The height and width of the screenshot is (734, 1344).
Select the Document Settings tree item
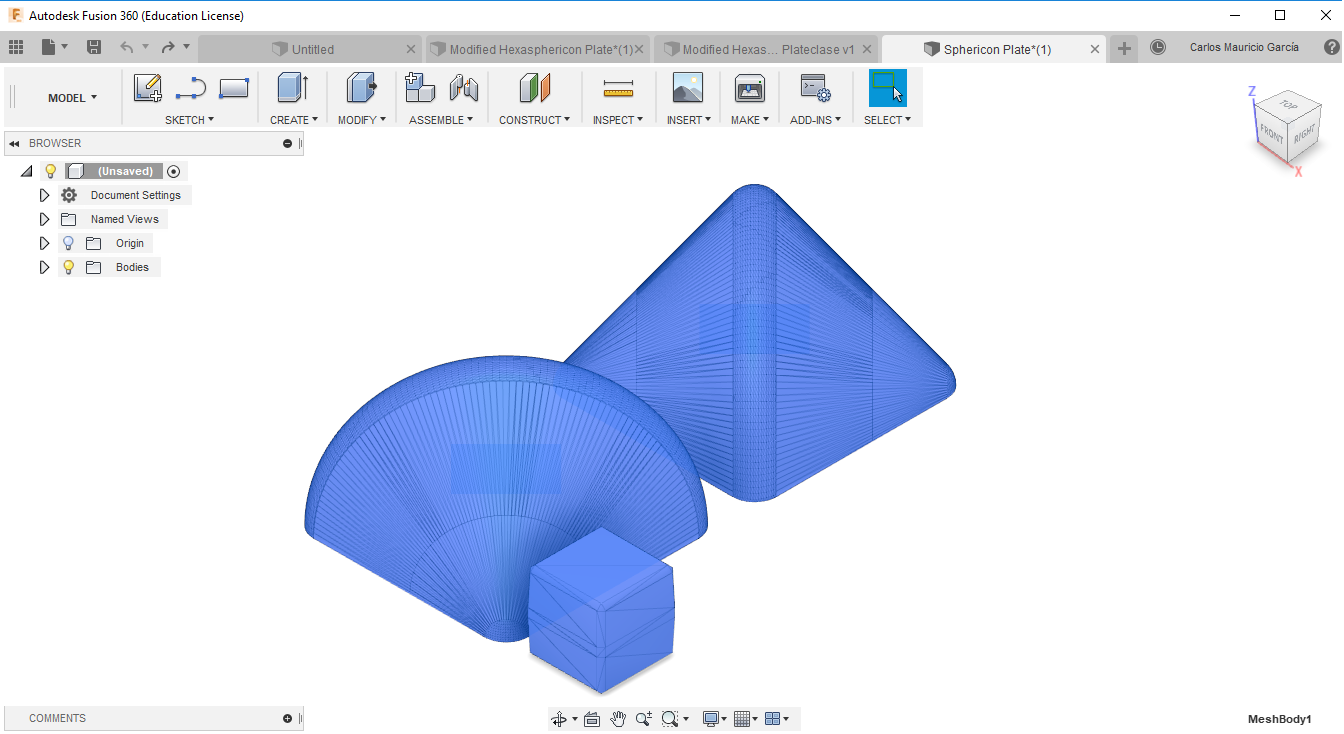coord(136,195)
